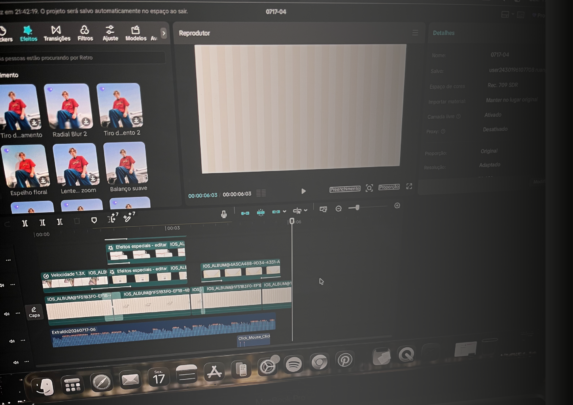Open Pinterest from the Dock

[x=345, y=360]
